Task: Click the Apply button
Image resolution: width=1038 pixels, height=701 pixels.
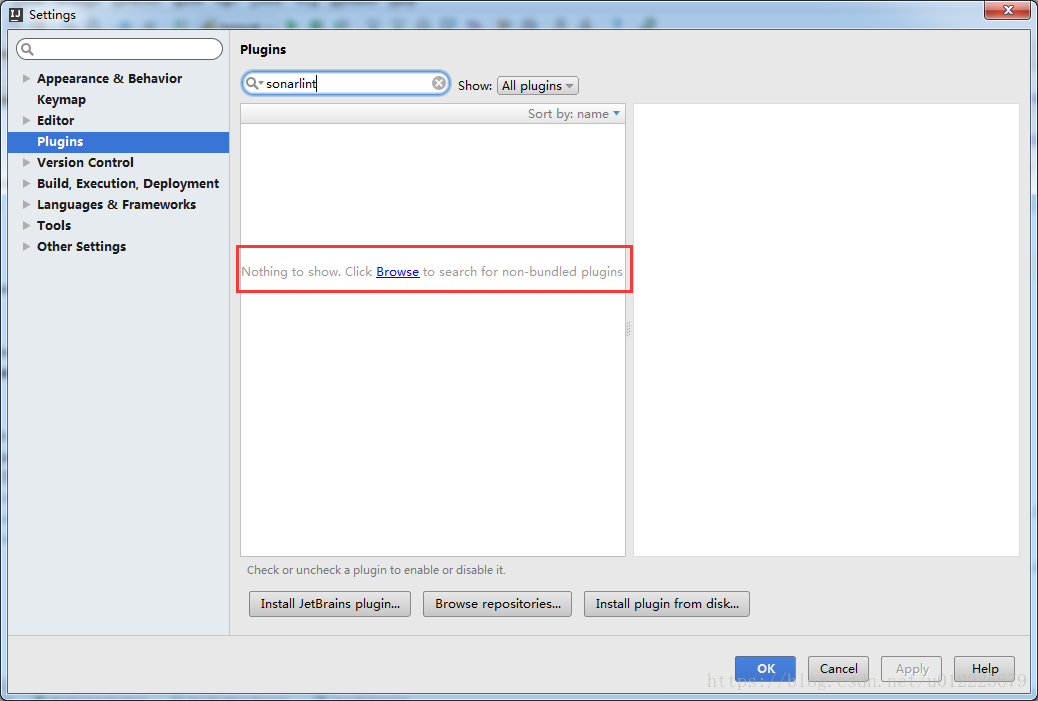Action: click(912, 669)
